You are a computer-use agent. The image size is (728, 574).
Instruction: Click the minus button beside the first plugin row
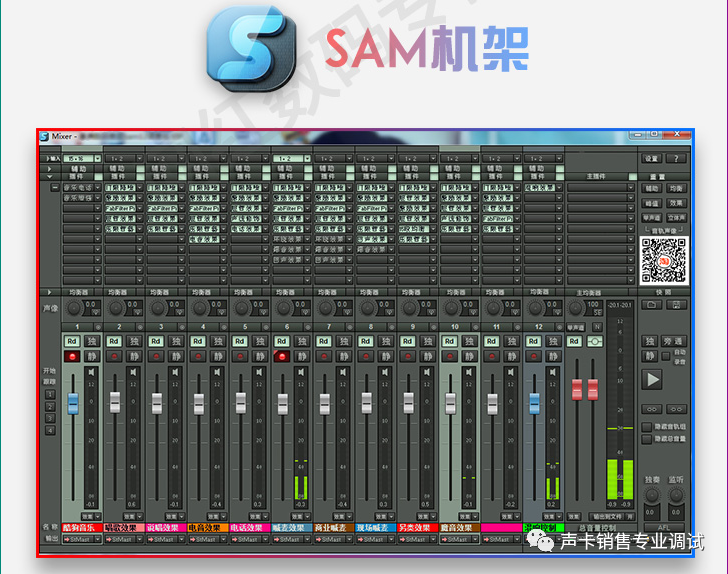(x=55, y=188)
